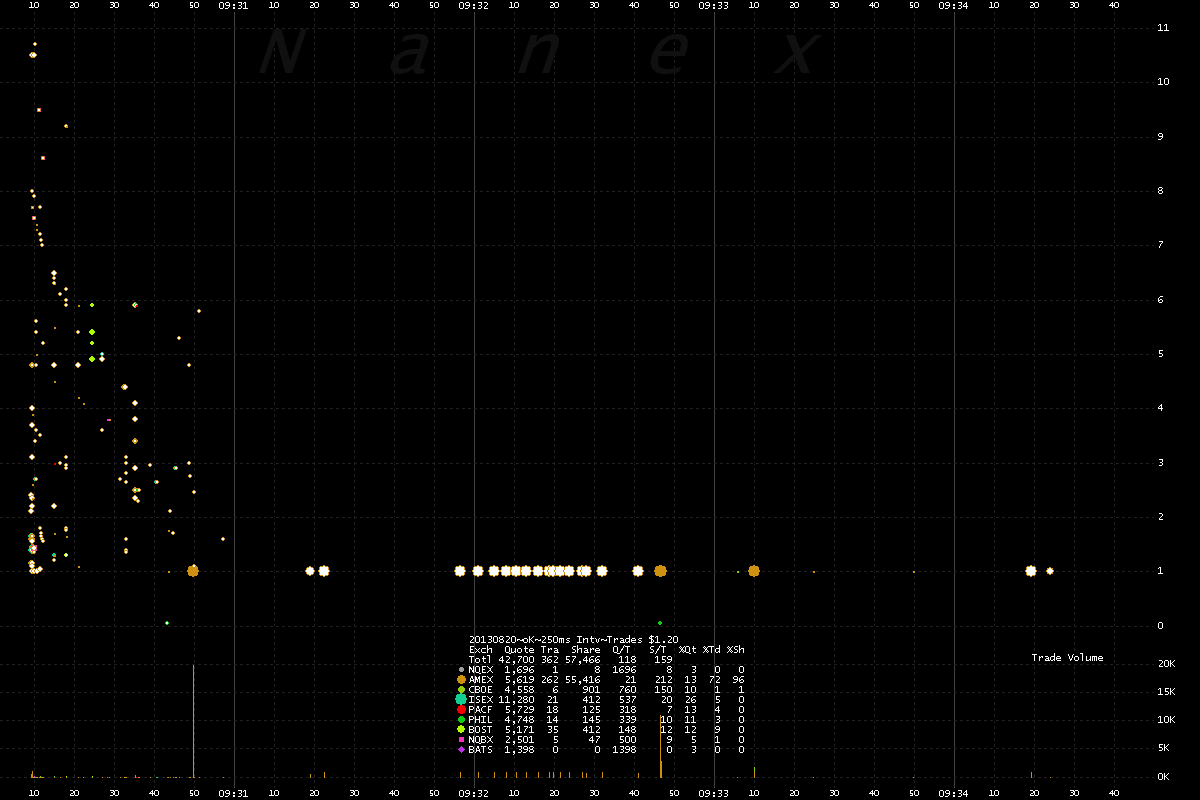Viewport: 1200px width, 800px height.
Task: Click PACF quote value 5,729
Action: pyautogui.click(x=520, y=709)
